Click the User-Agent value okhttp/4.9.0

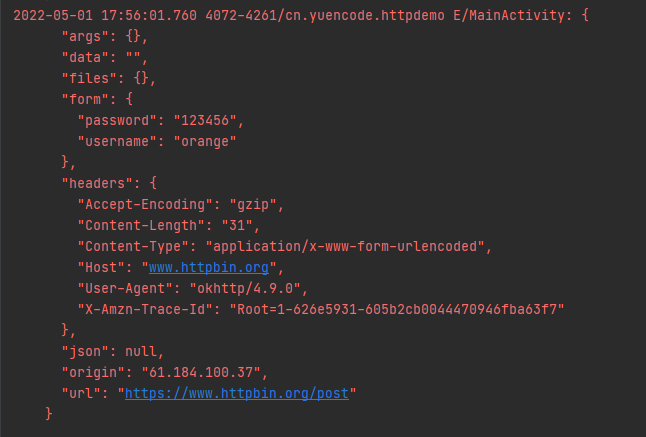click(x=245, y=289)
